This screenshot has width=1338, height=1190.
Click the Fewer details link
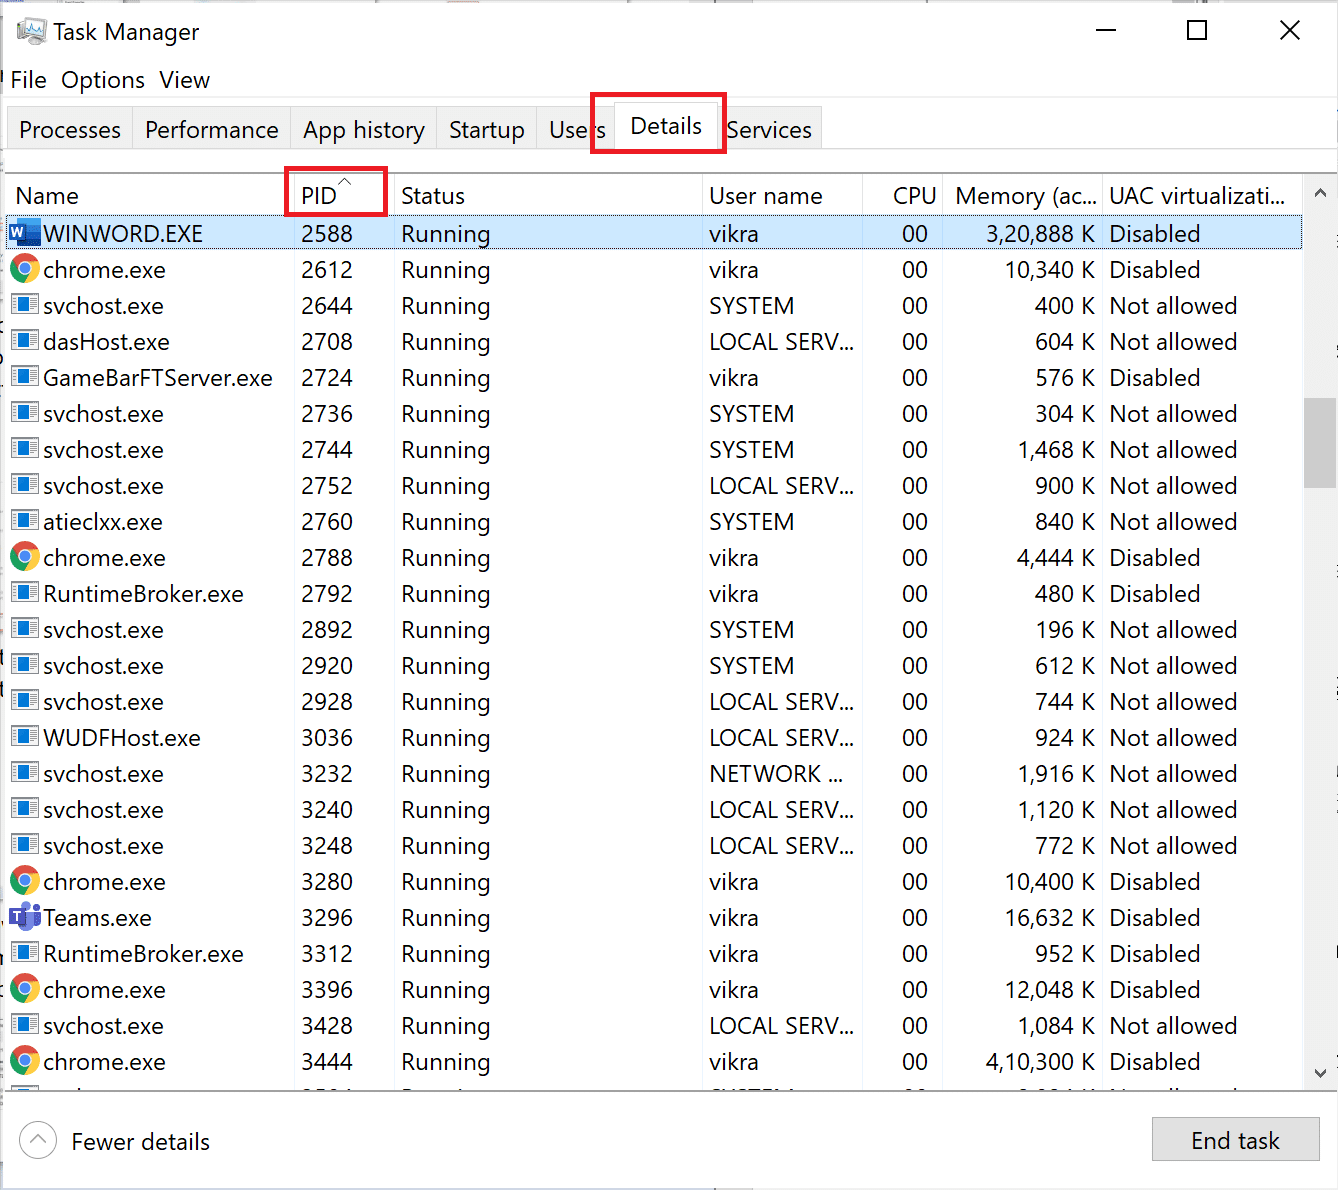click(140, 1140)
